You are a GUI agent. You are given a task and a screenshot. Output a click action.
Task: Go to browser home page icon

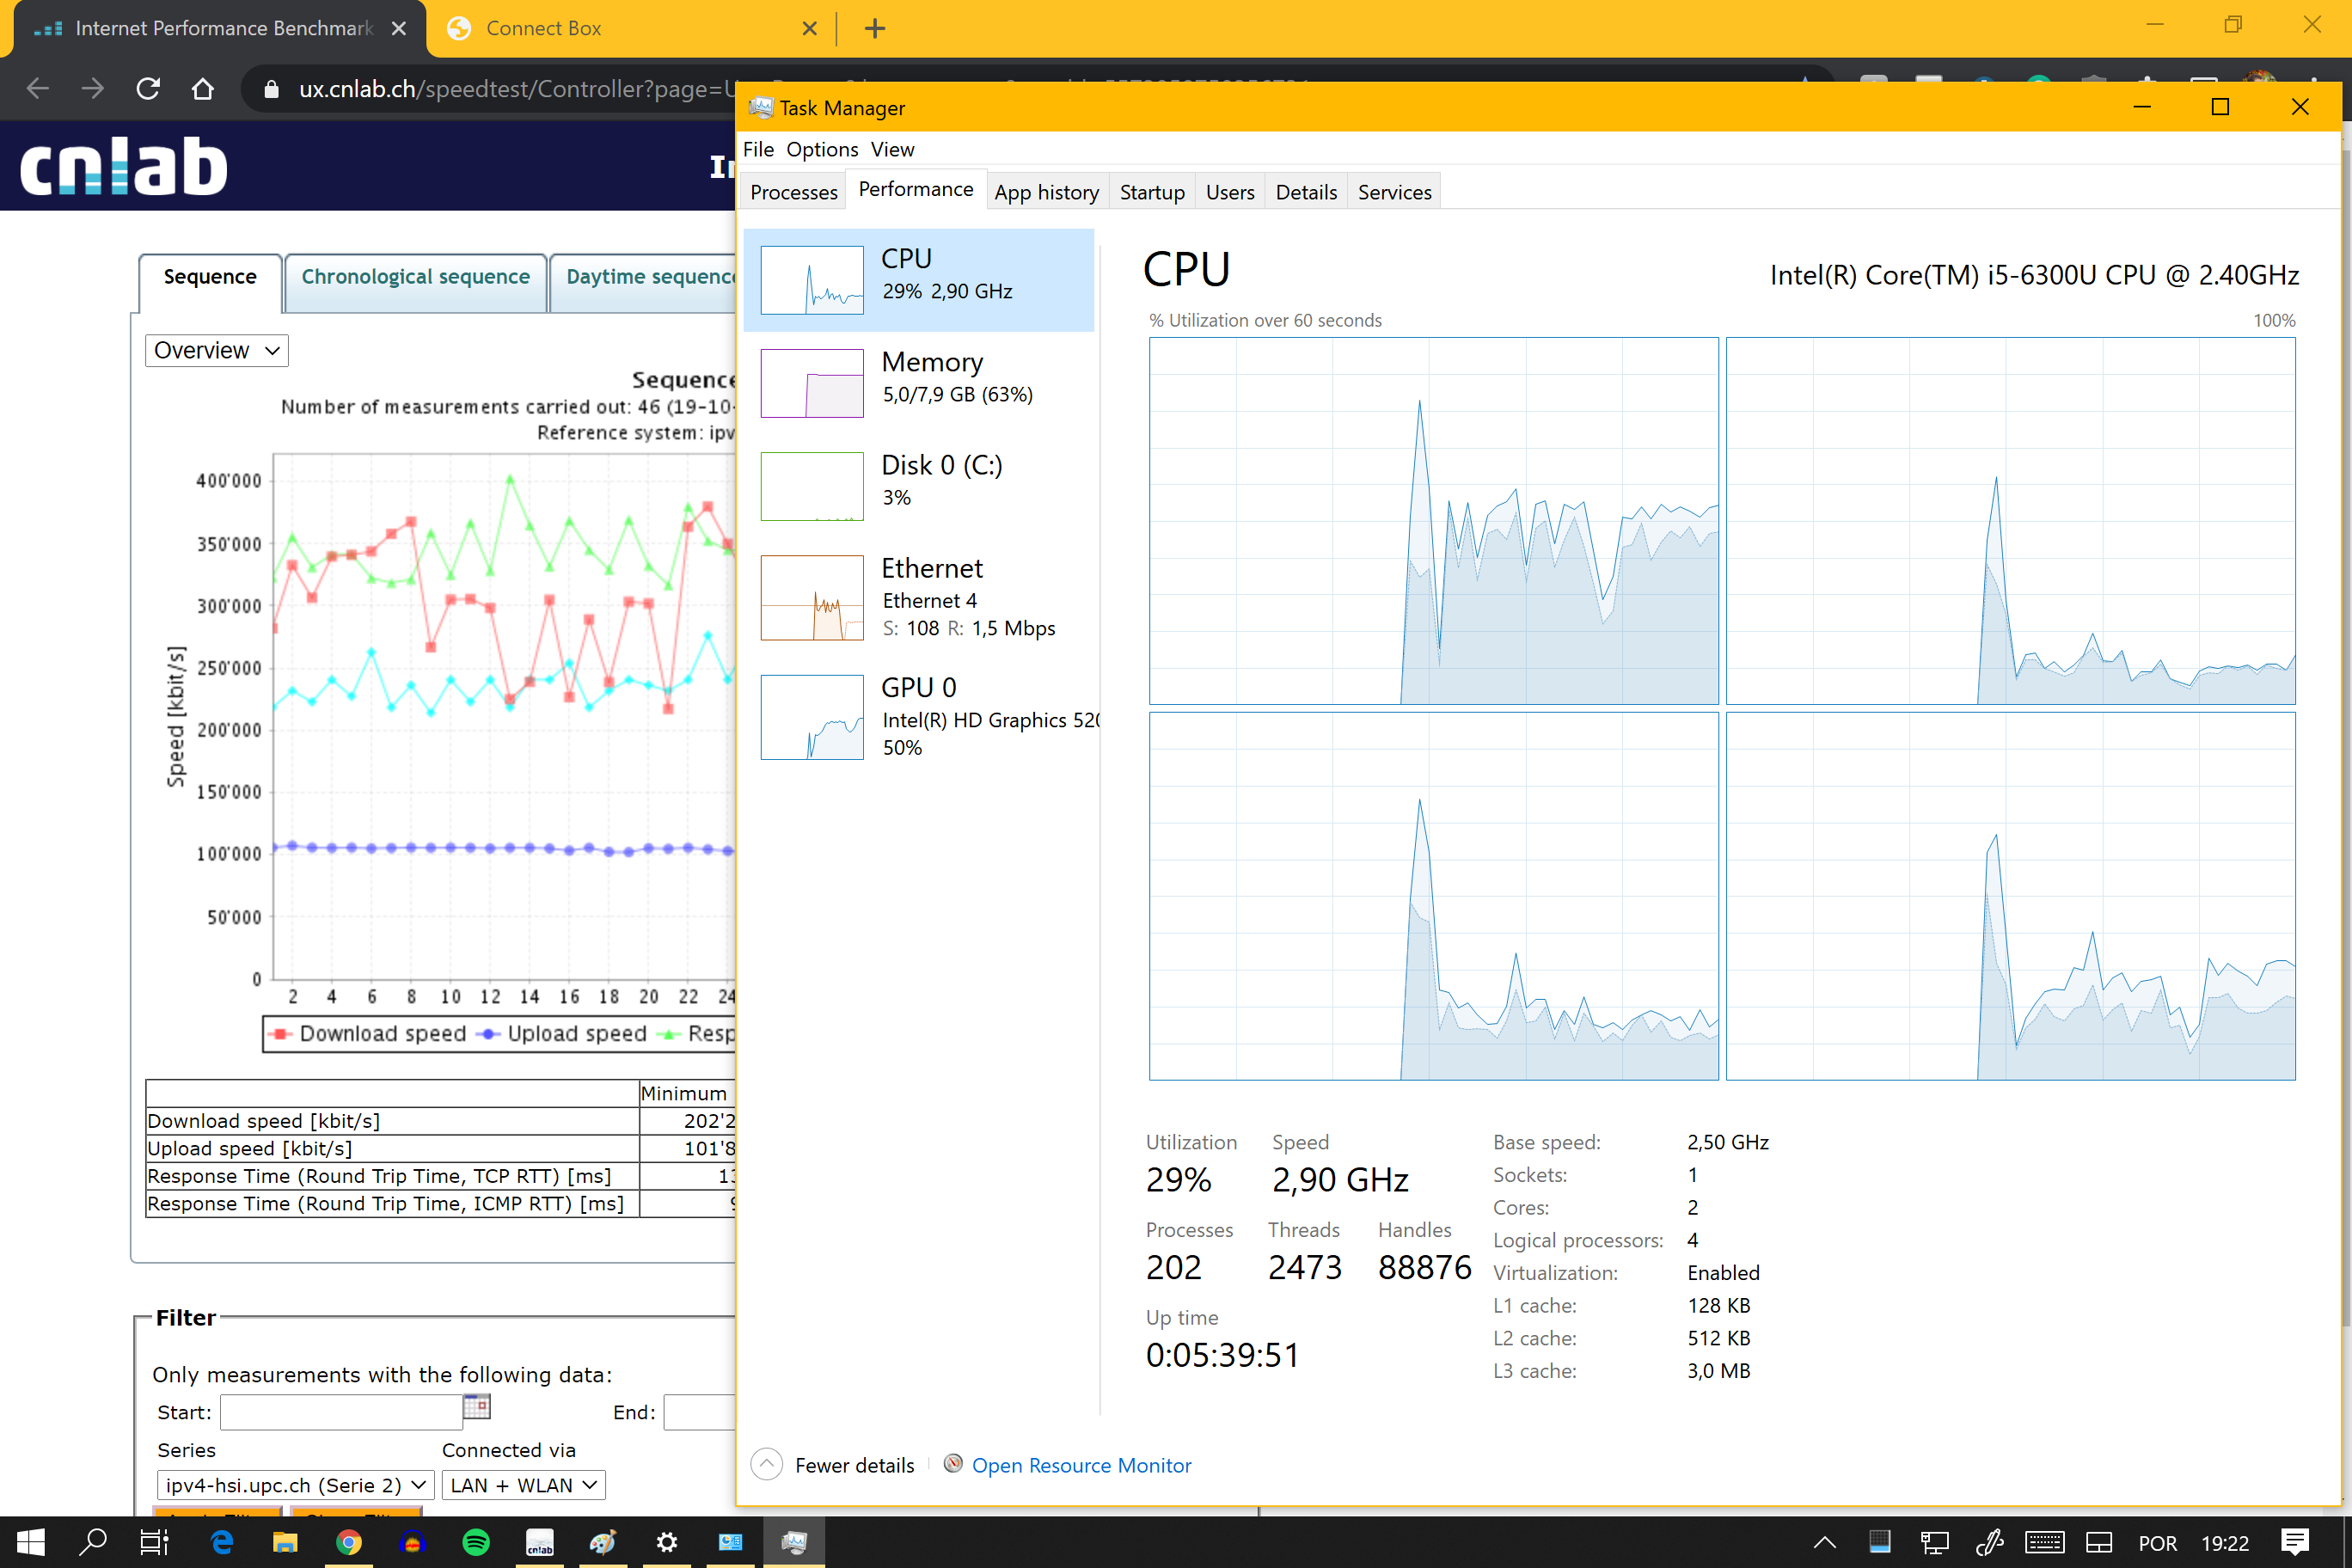click(x=203, y=89)
